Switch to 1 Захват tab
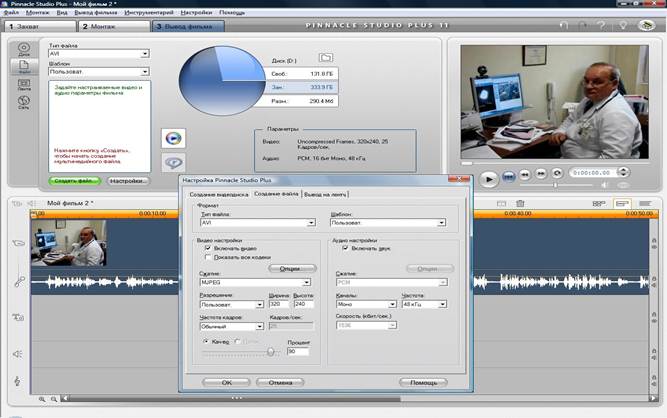The width and height of the screenshot is (667, 418). coord(40,26)
